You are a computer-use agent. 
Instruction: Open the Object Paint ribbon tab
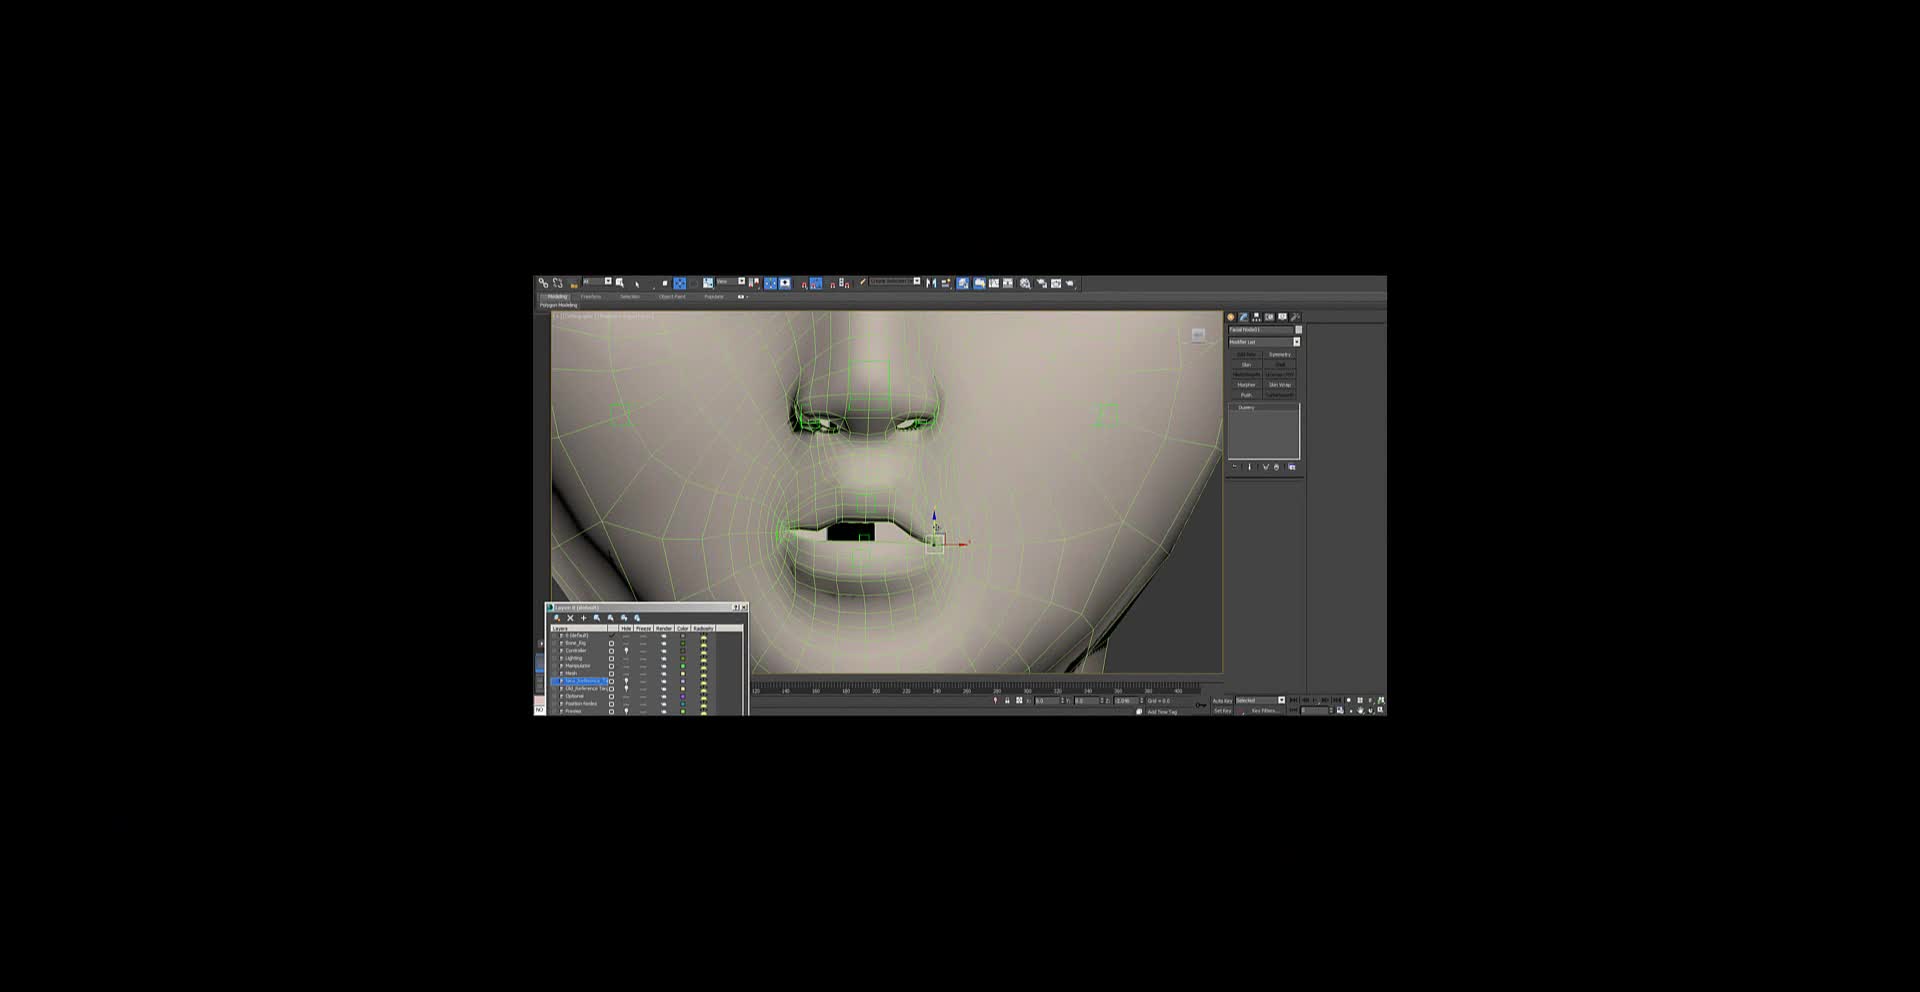coord(670,297)
